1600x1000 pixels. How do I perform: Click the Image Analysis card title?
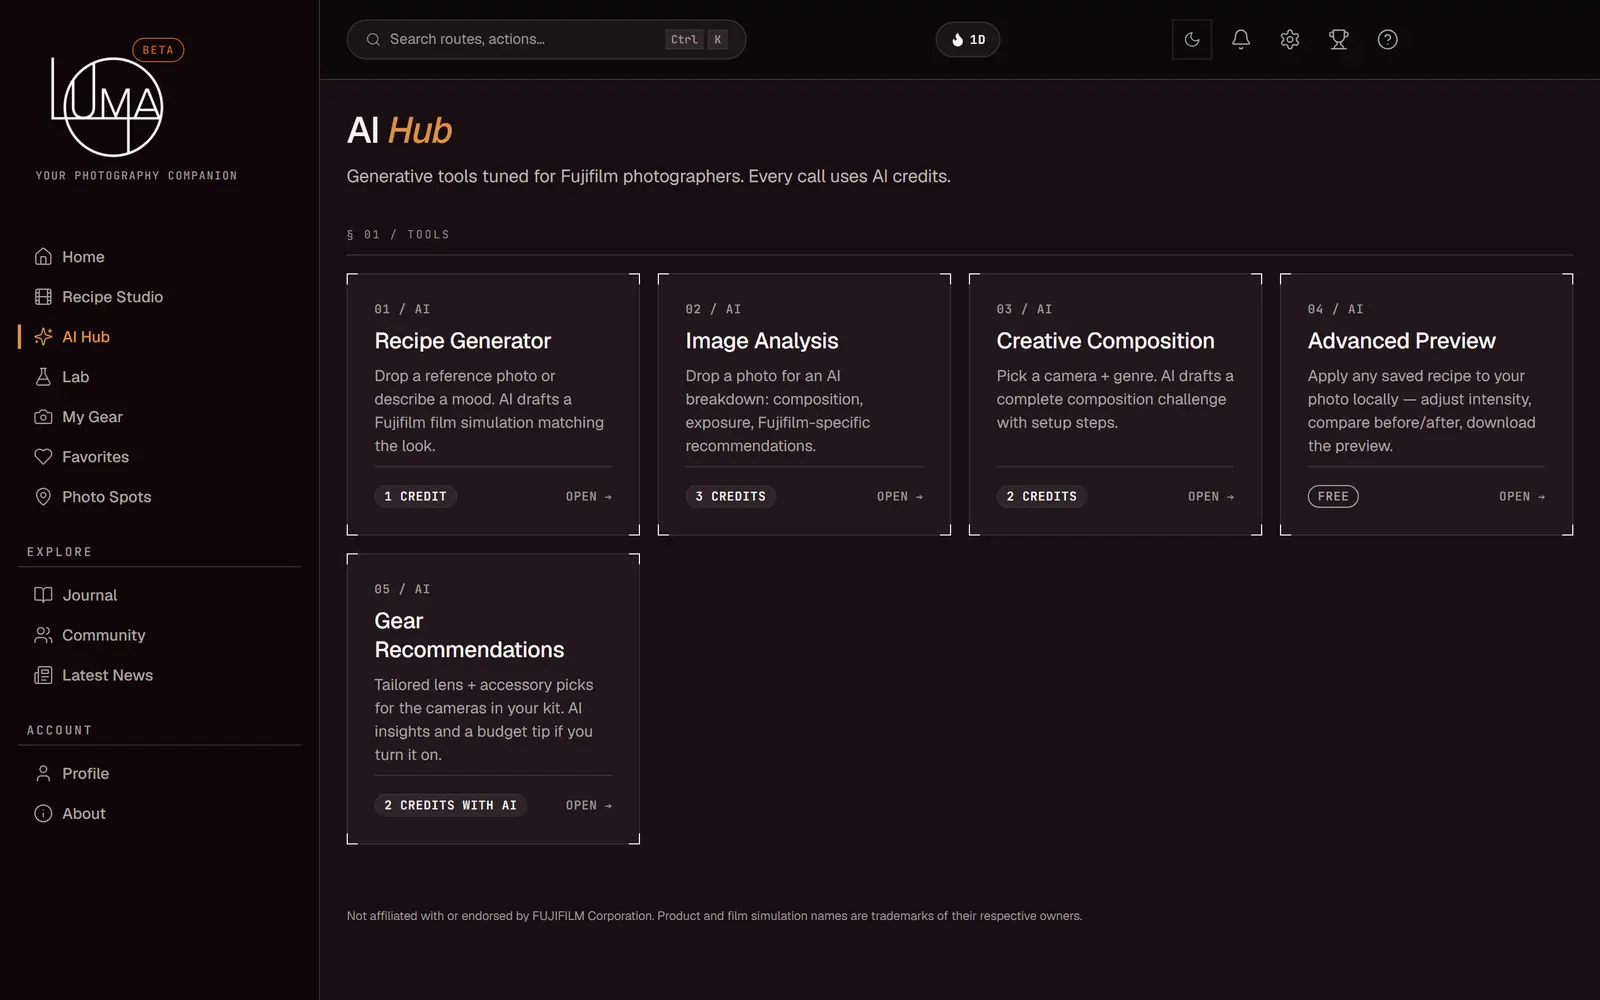click(x=762, y=341)
